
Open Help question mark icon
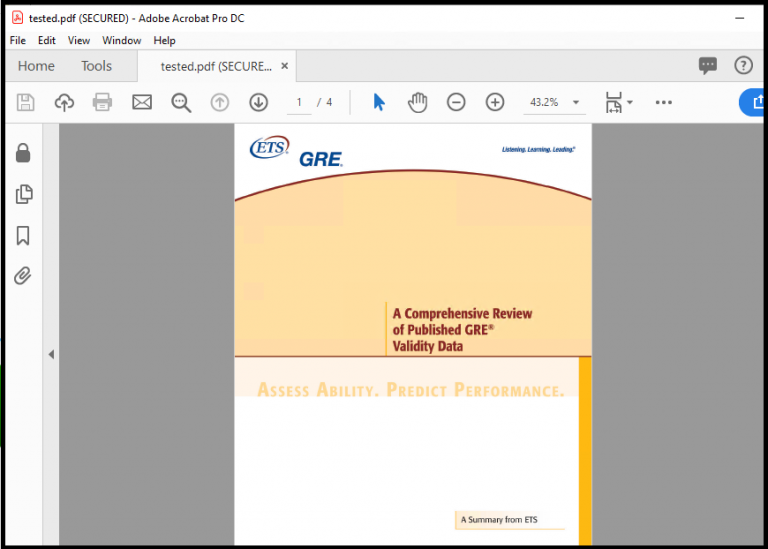(x=744, y=65)
